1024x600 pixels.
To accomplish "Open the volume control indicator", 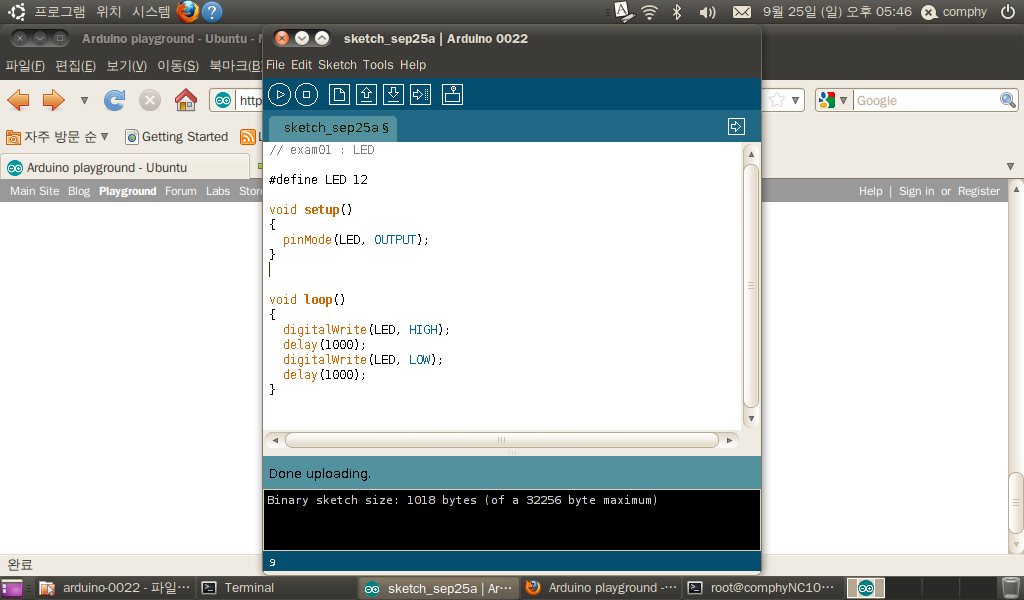I will (707, 12).
